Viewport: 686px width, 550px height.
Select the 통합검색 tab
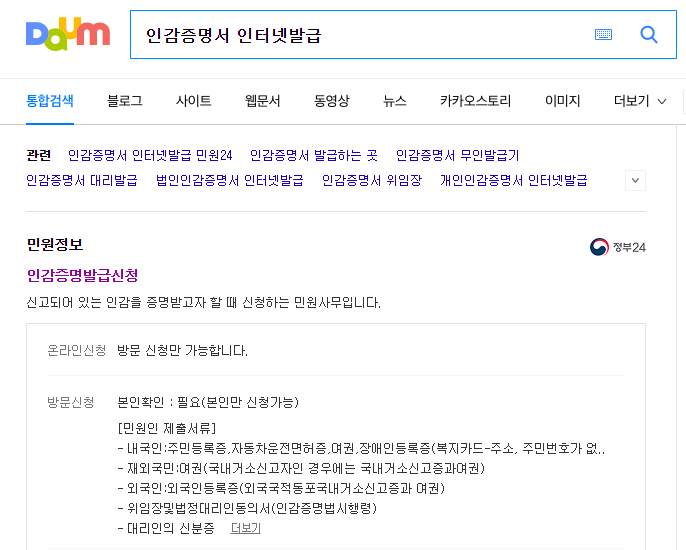click(50, 101)
